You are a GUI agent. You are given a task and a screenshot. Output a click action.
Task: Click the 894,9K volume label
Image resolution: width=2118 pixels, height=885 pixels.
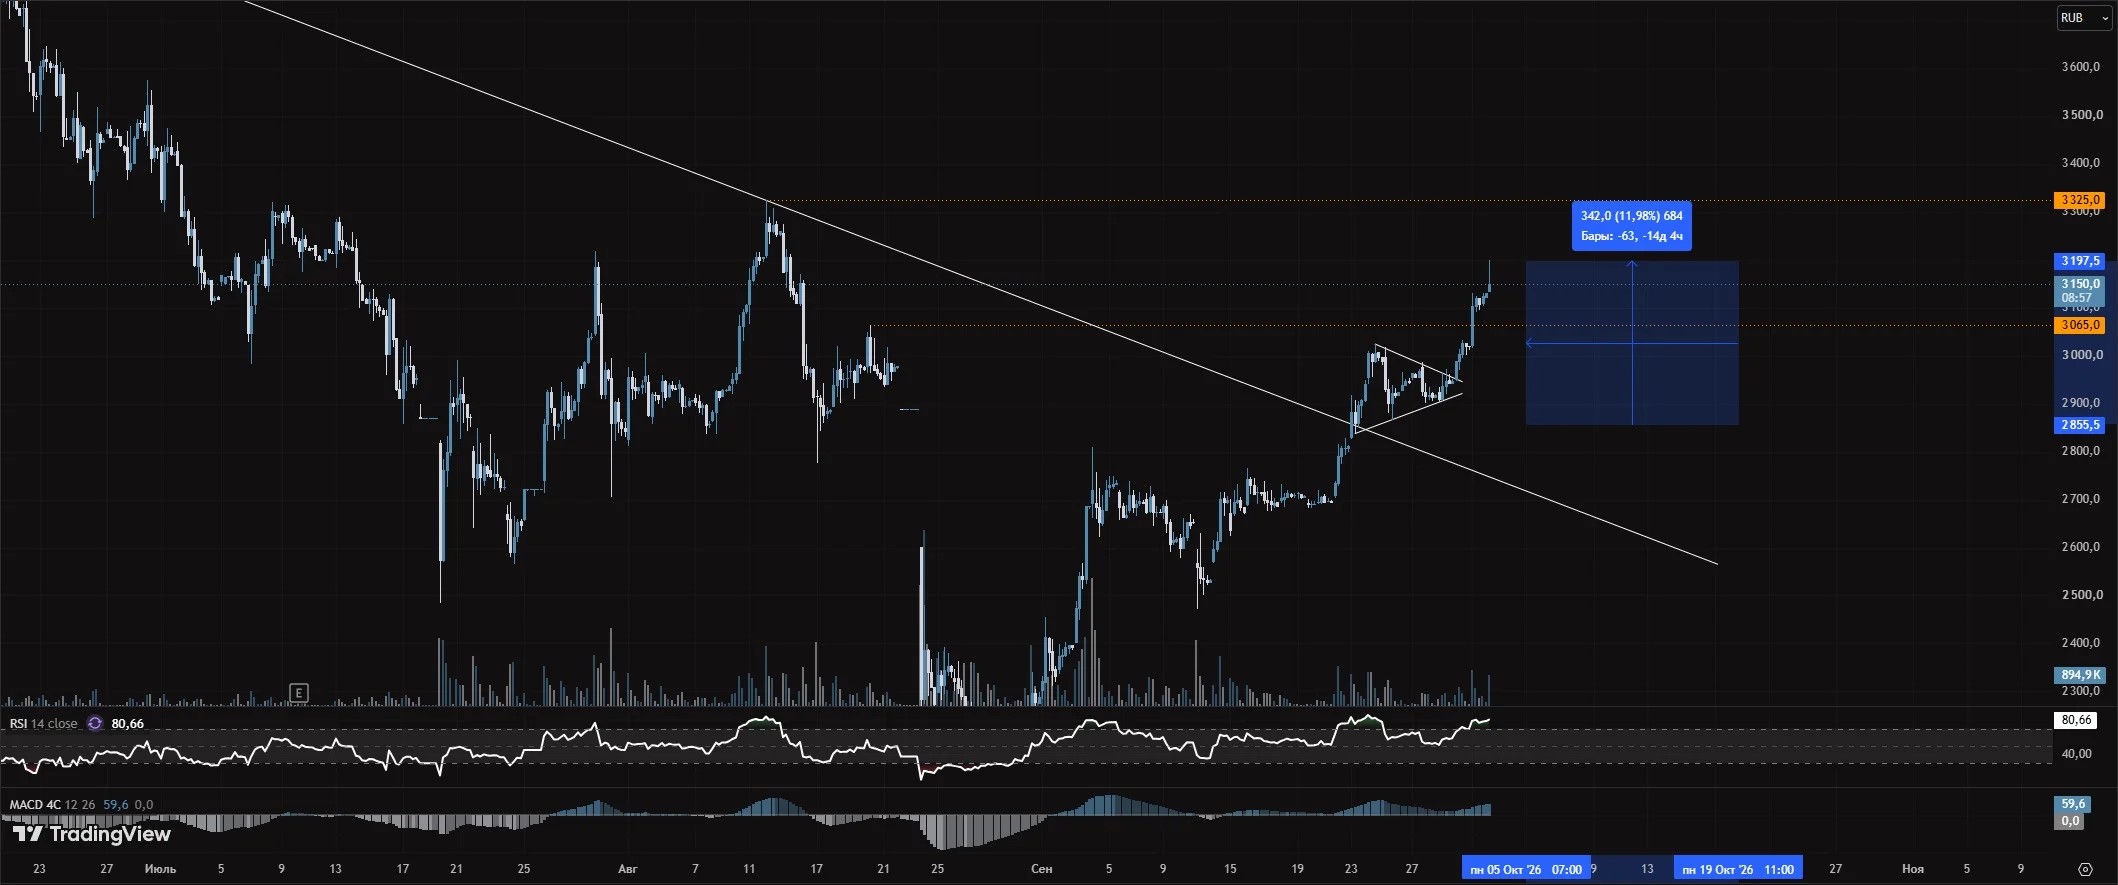(2079, 675)
